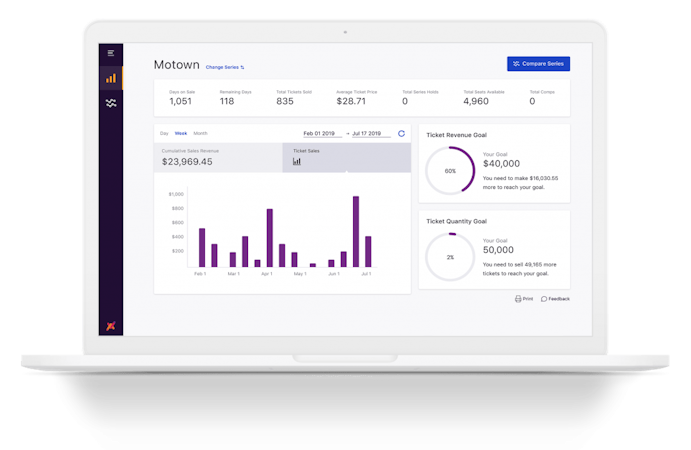Click the Feedback speech bubble icon
This screenshot has width=691, height=450.
[544, 299]
